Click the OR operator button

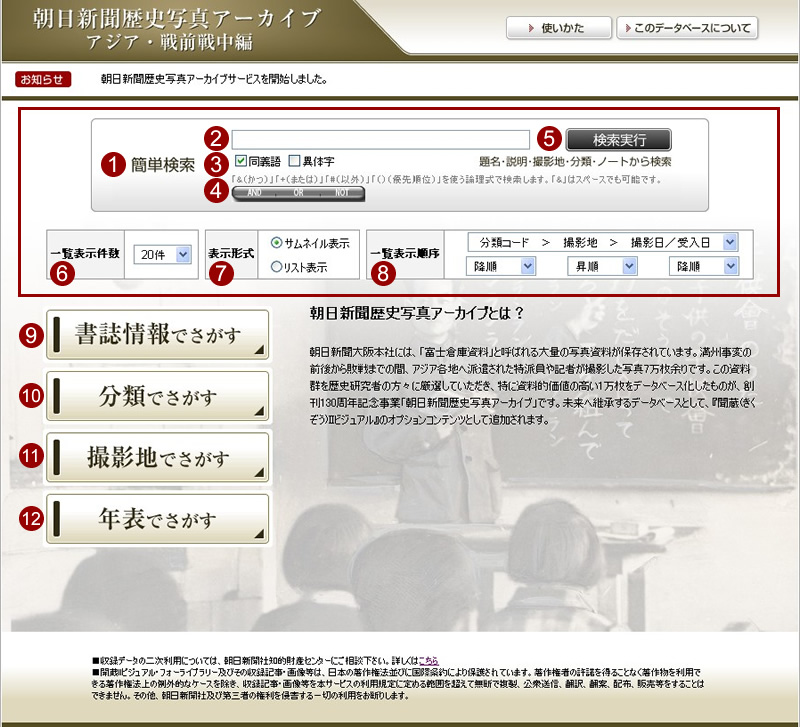tap(299, 195)
